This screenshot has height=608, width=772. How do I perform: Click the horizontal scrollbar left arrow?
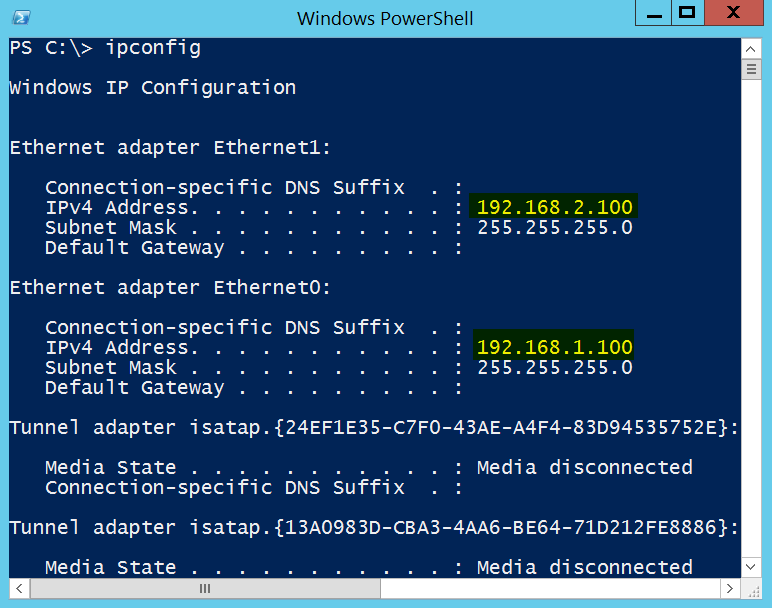pyautogui.click(x=16, y=588)
